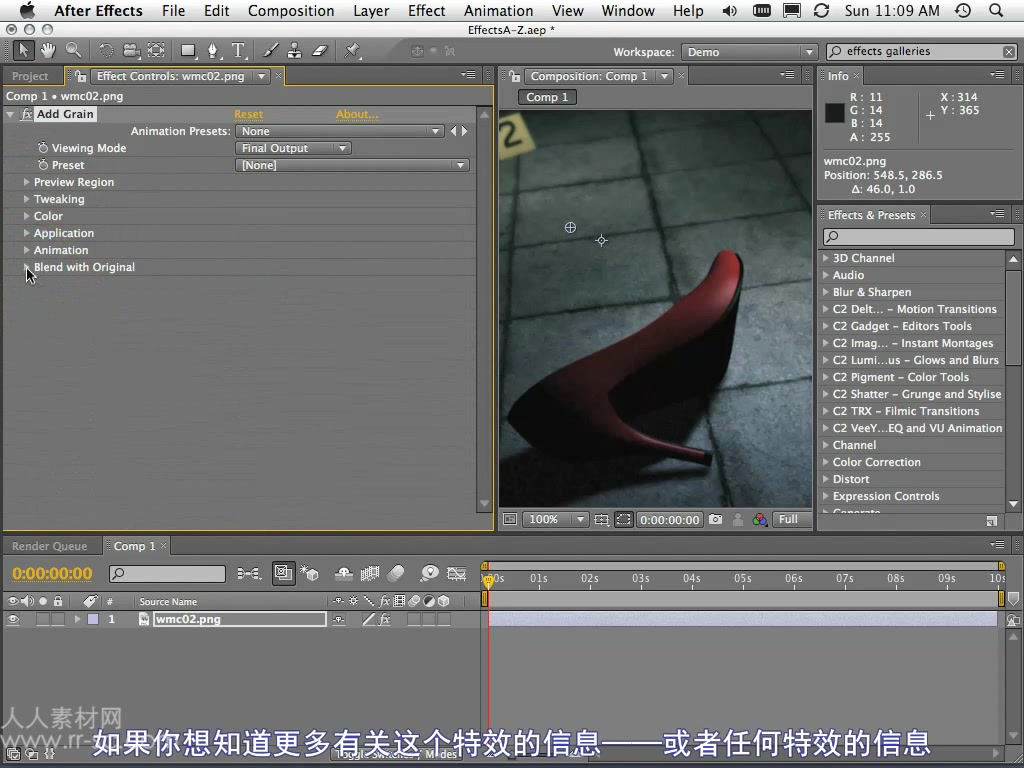Image resolution: width=1024 pixels, height=768 pixels.
Task: Toggle region of interest in viewer
Action: (x=623, y=520)
